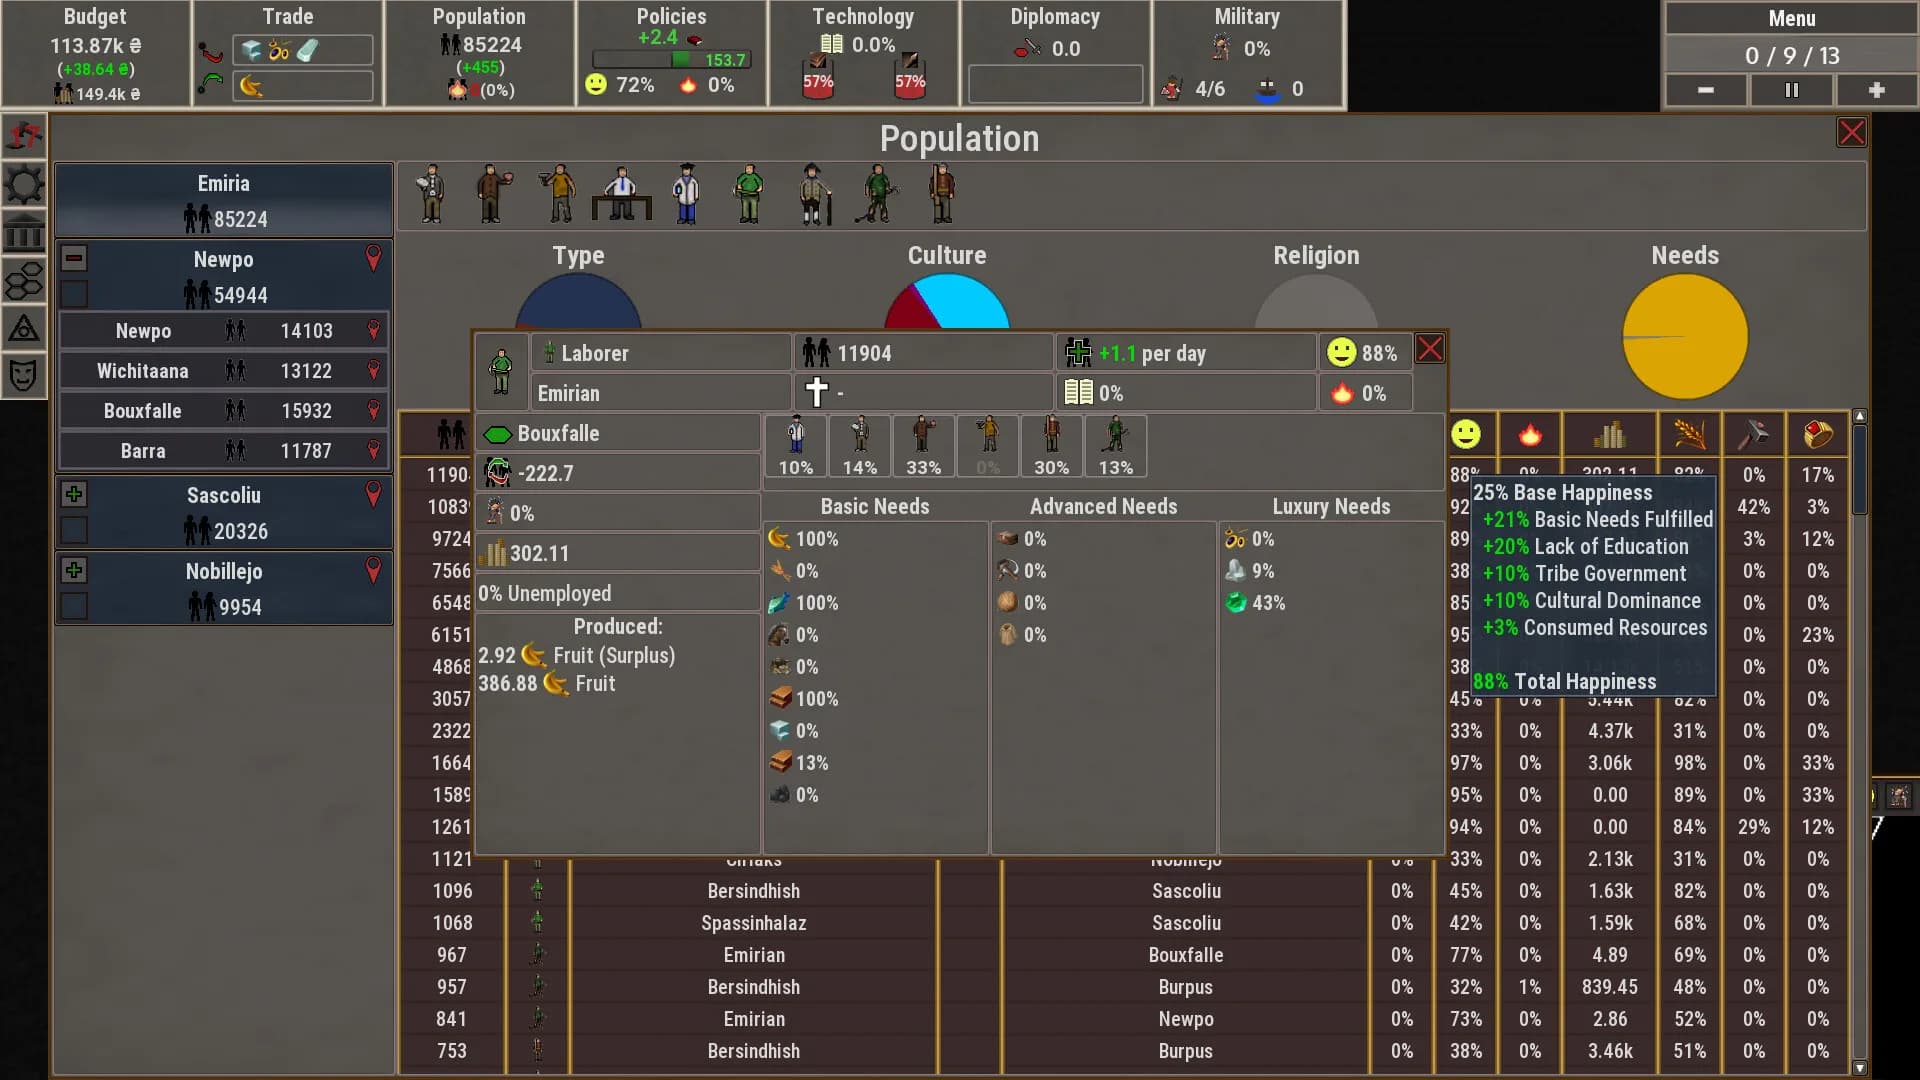
Task: Expand the Nobillejo region list
Action: tap(74, 570)
